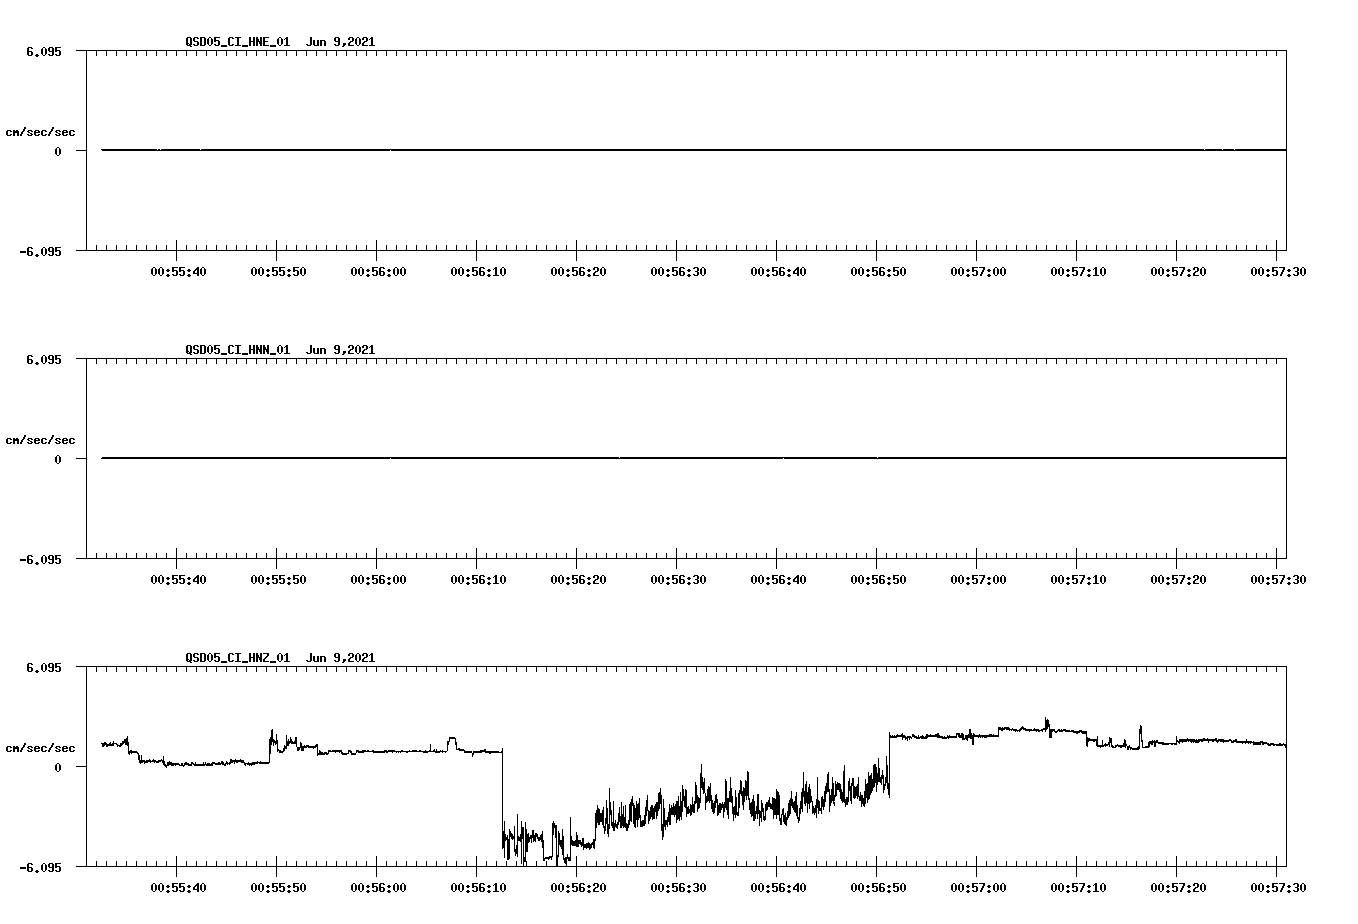Click 00:55:40 time label under HNZ plot
Viewport: 1358px width, 924px height.
pos(178,888)
